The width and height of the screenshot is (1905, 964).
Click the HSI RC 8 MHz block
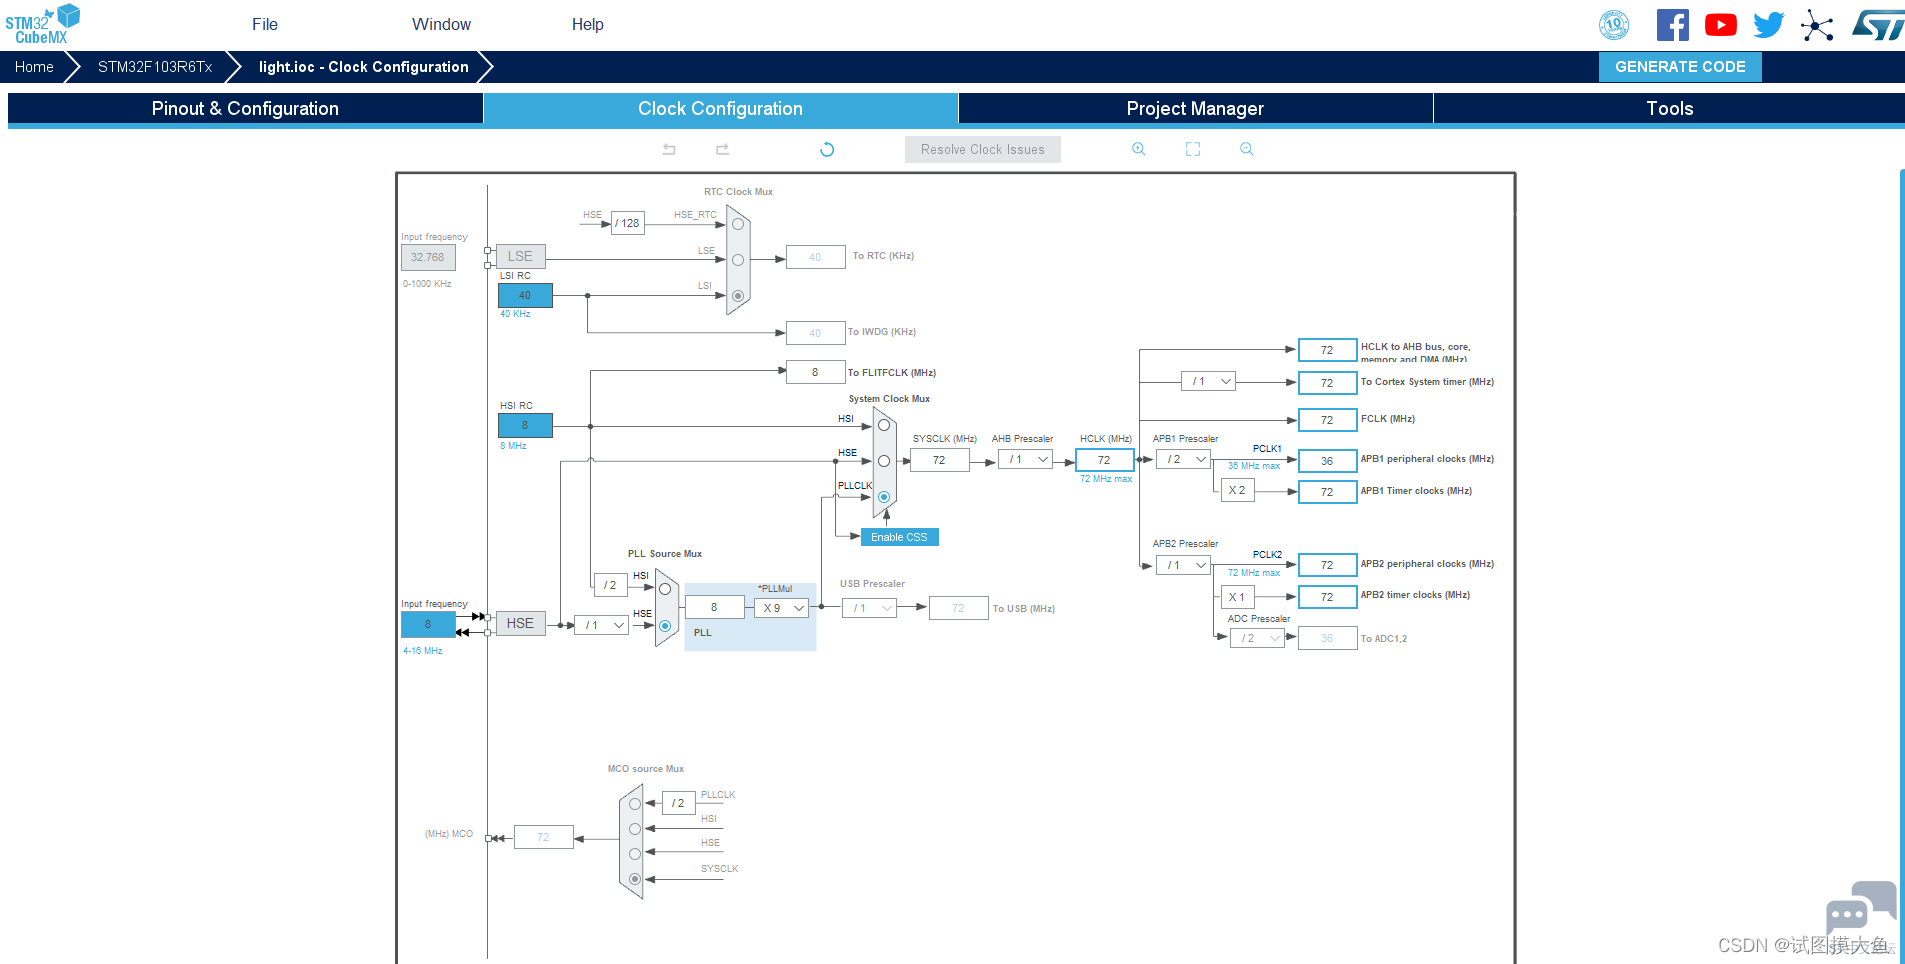pyautogui.click(x=525, y=425)
